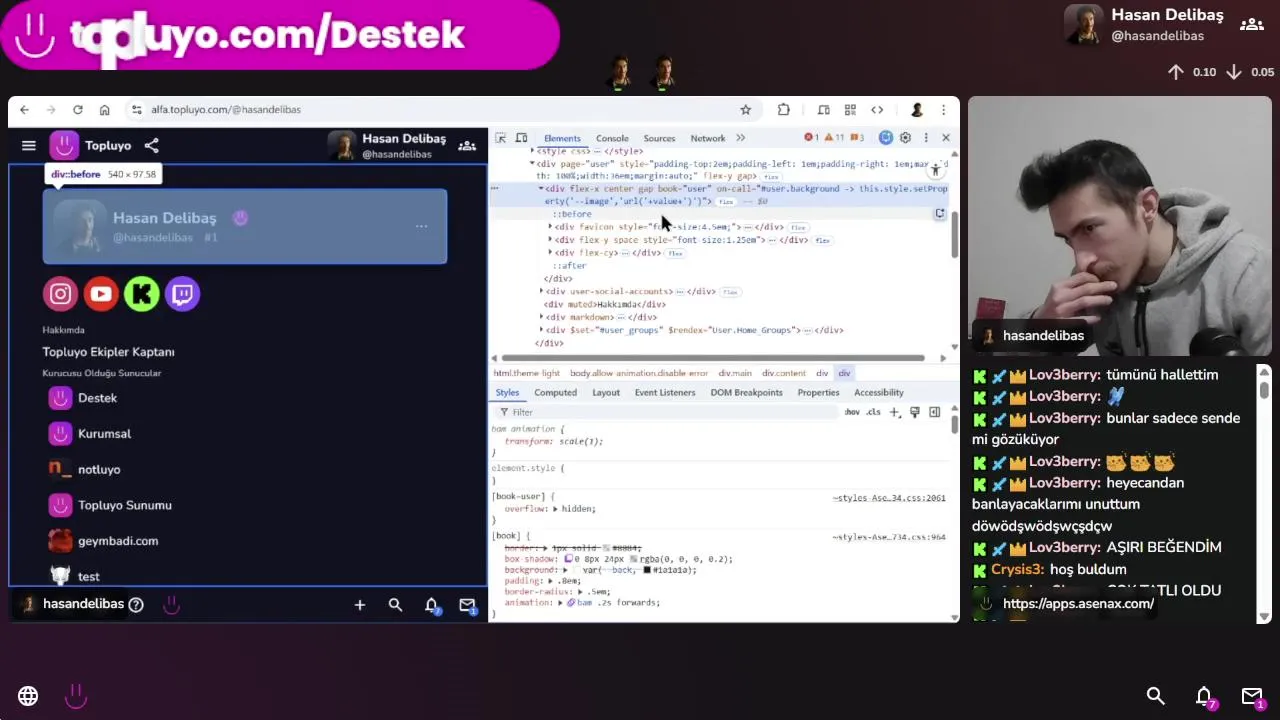Select div.content in DevTools breadcrumb
The height and width of the screenshot is (720, 1280).
783,373
